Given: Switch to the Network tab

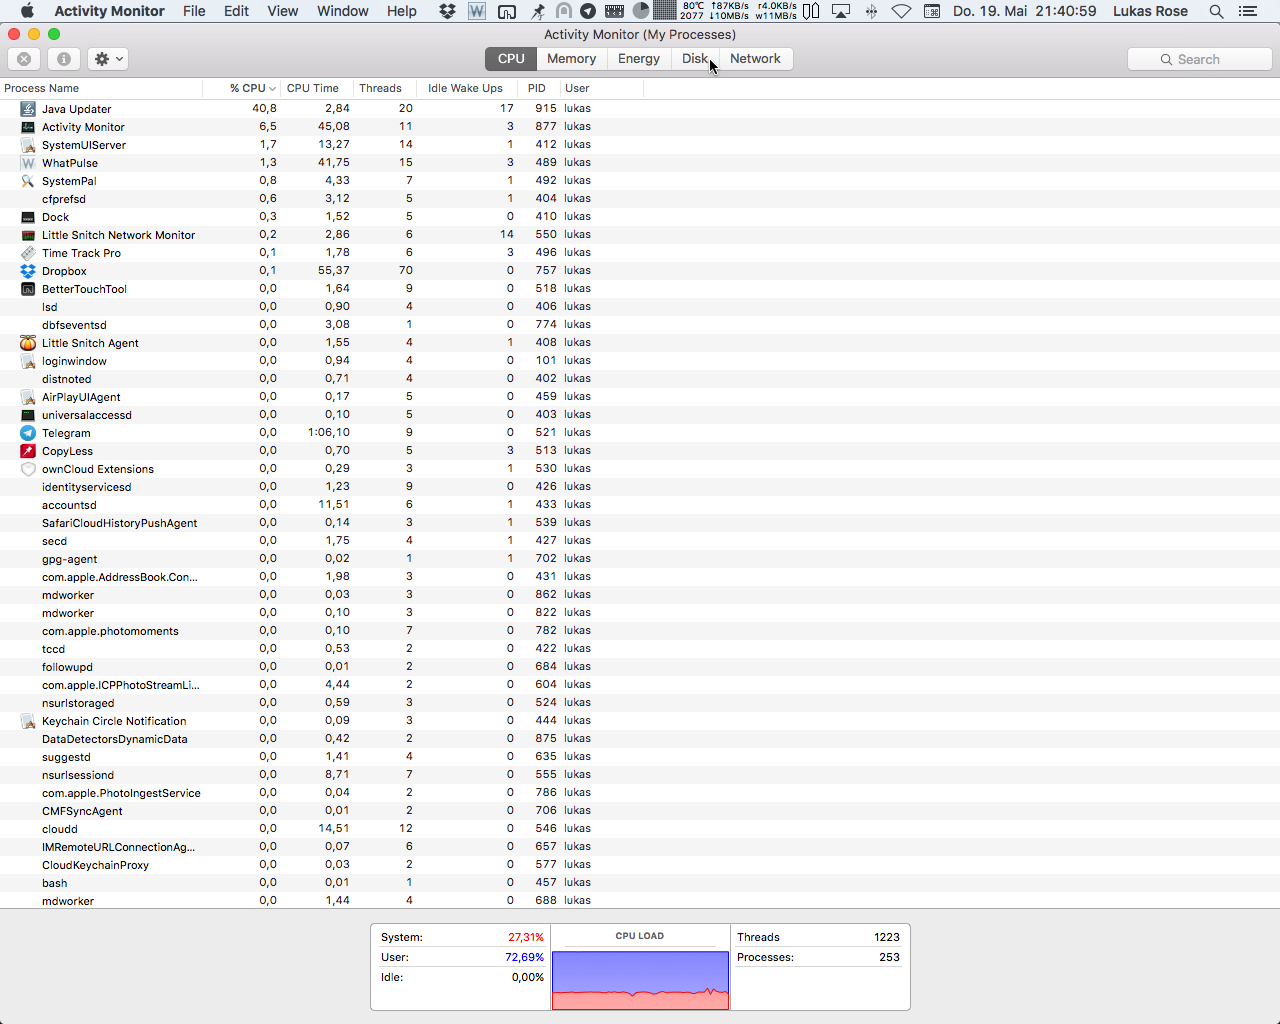Looking at the screenshot, I should point(755,59).
